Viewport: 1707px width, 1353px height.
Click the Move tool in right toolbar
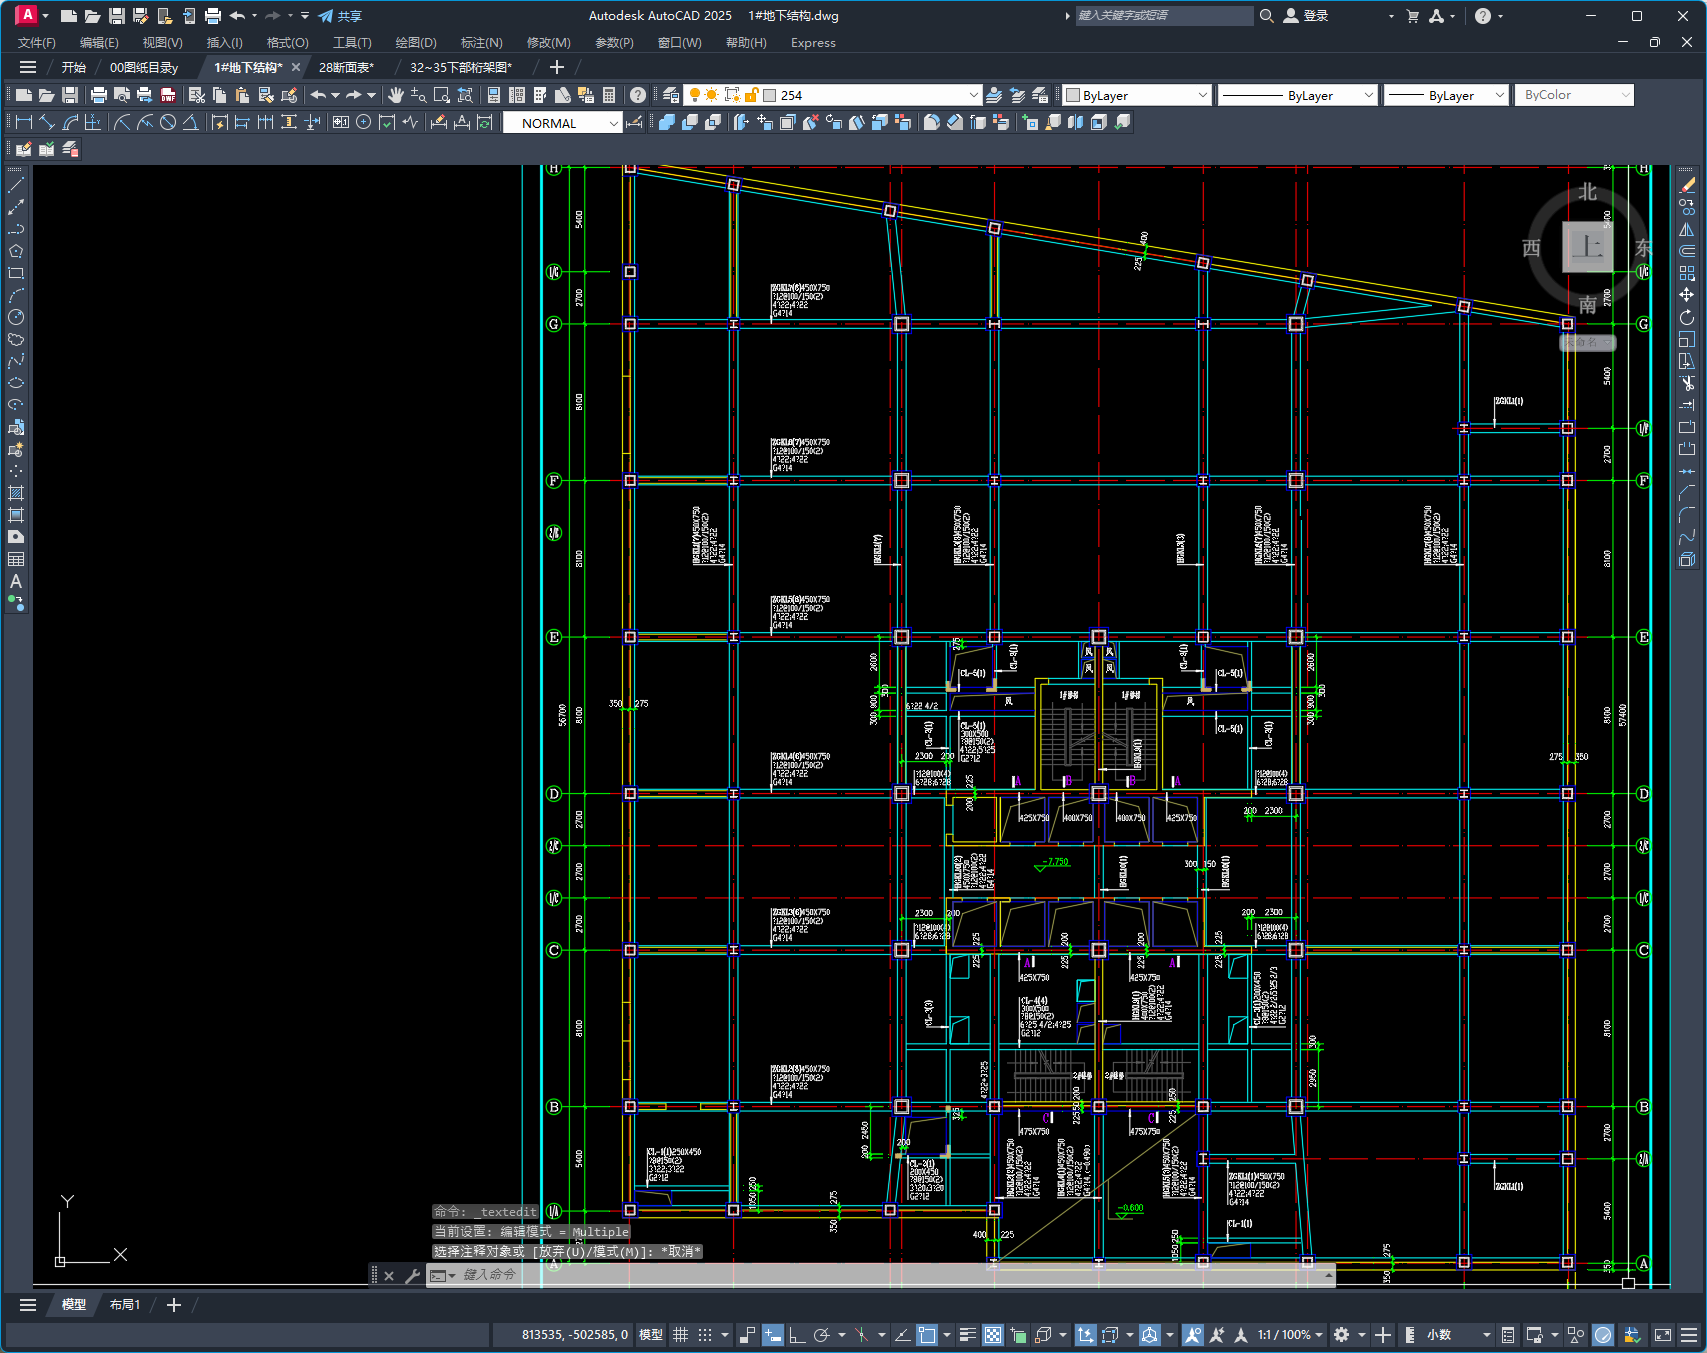[1687, 295]
